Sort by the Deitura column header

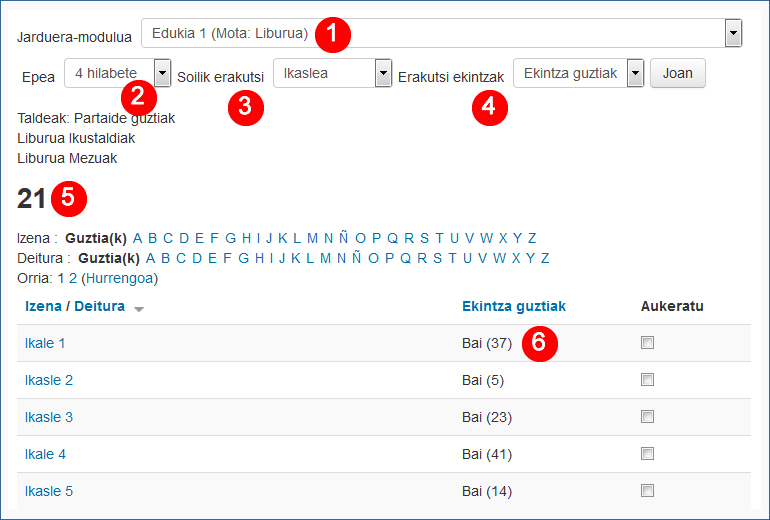click(100, 306)
